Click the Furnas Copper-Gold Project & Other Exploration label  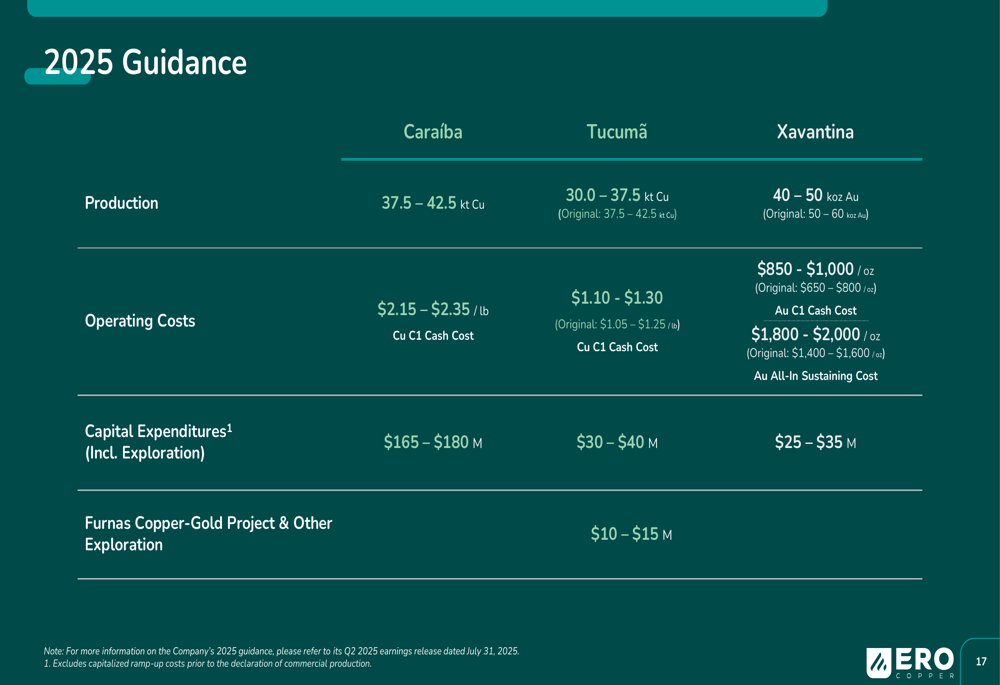click(209, 534)
